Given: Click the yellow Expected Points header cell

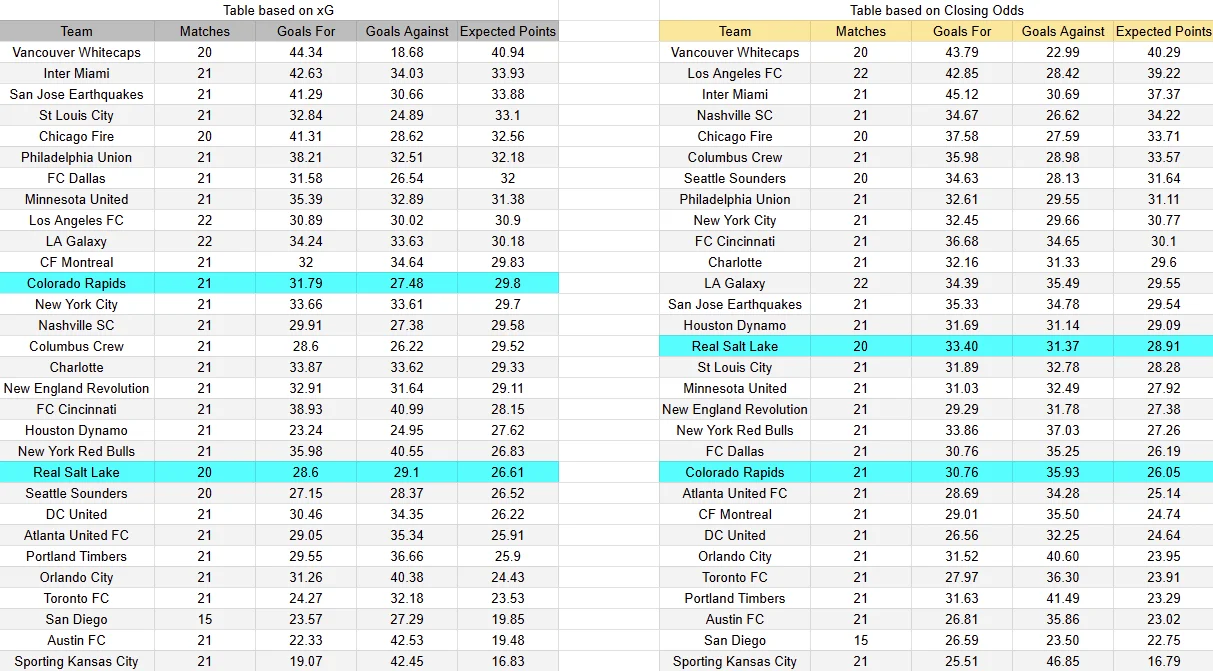Looking at the screenshot, I should point(1163,31).
